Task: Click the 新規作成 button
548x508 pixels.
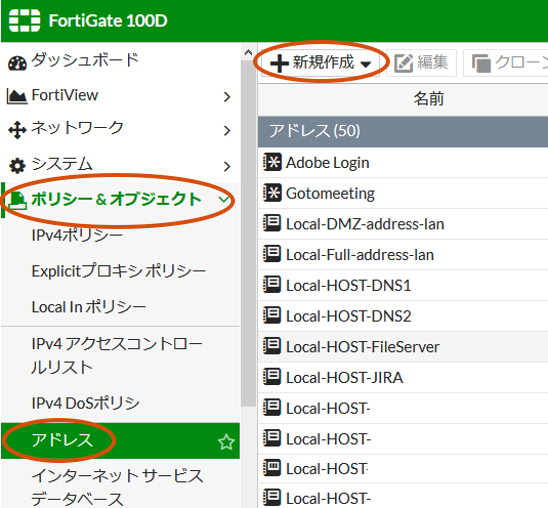Action: pyautogui.click(x=320, y=63)
